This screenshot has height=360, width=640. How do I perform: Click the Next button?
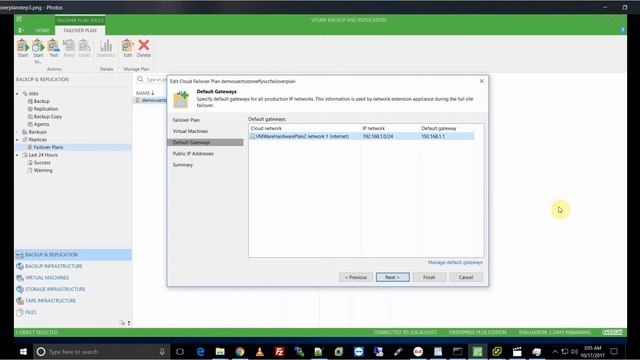(392, 277)
